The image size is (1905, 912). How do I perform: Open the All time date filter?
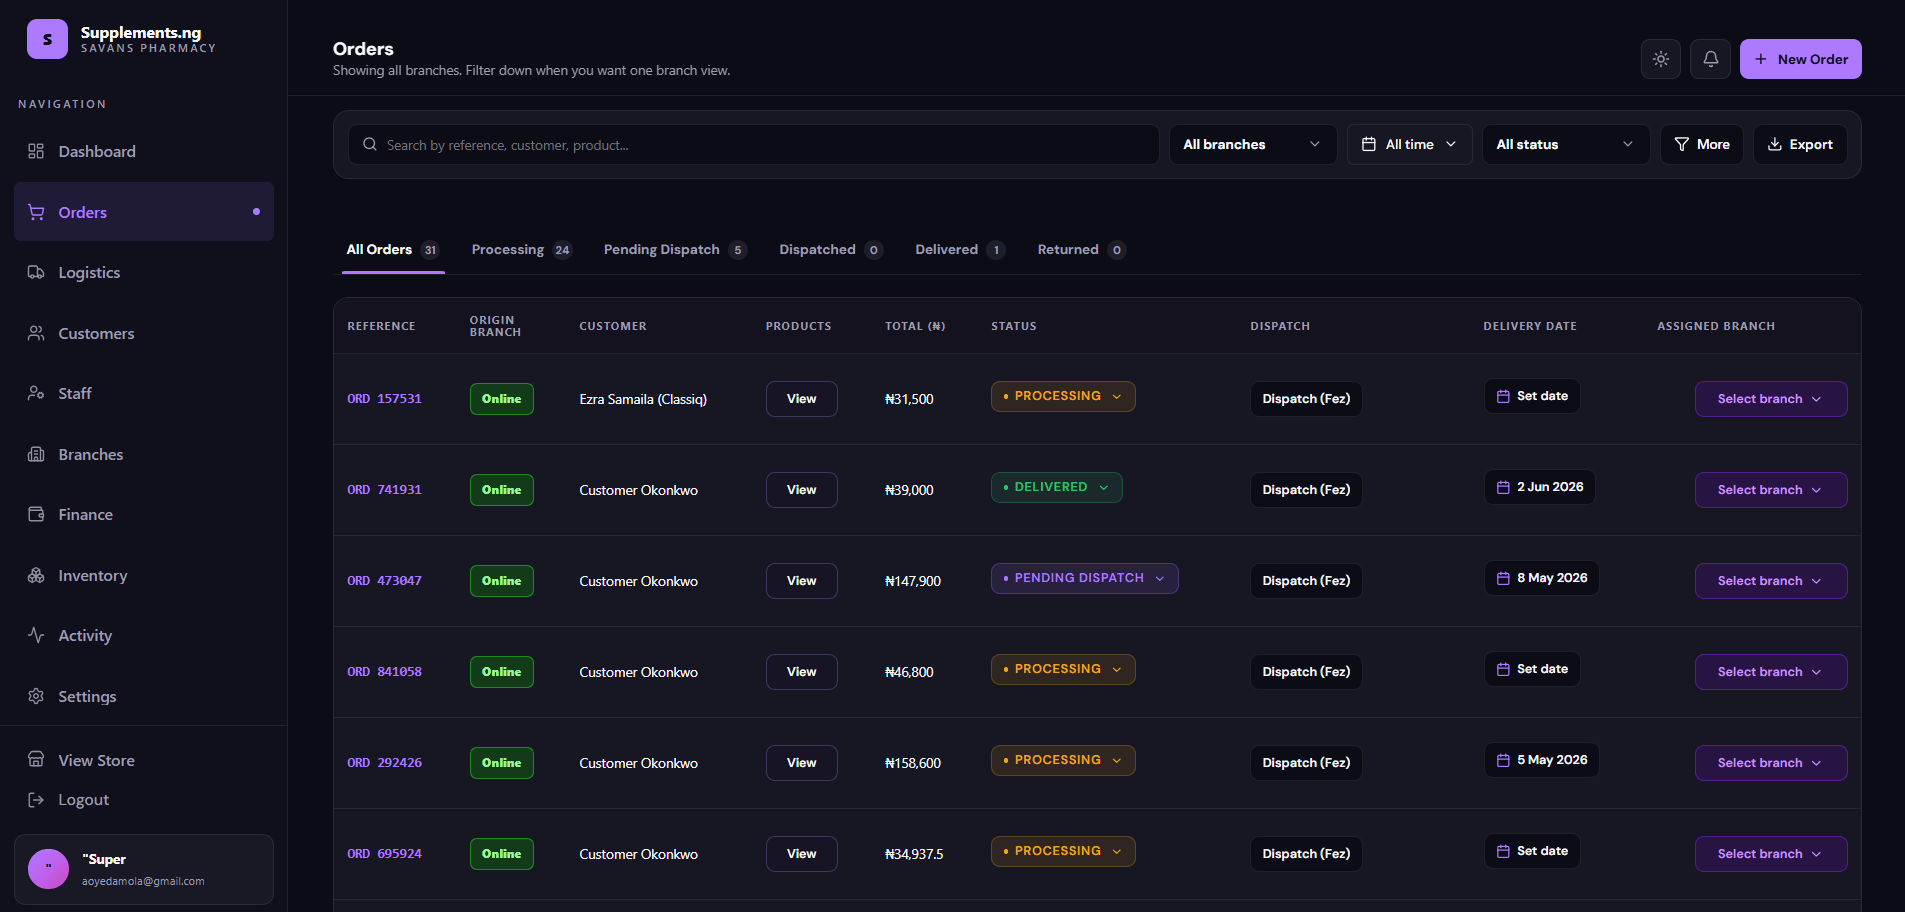point(1410,144)
